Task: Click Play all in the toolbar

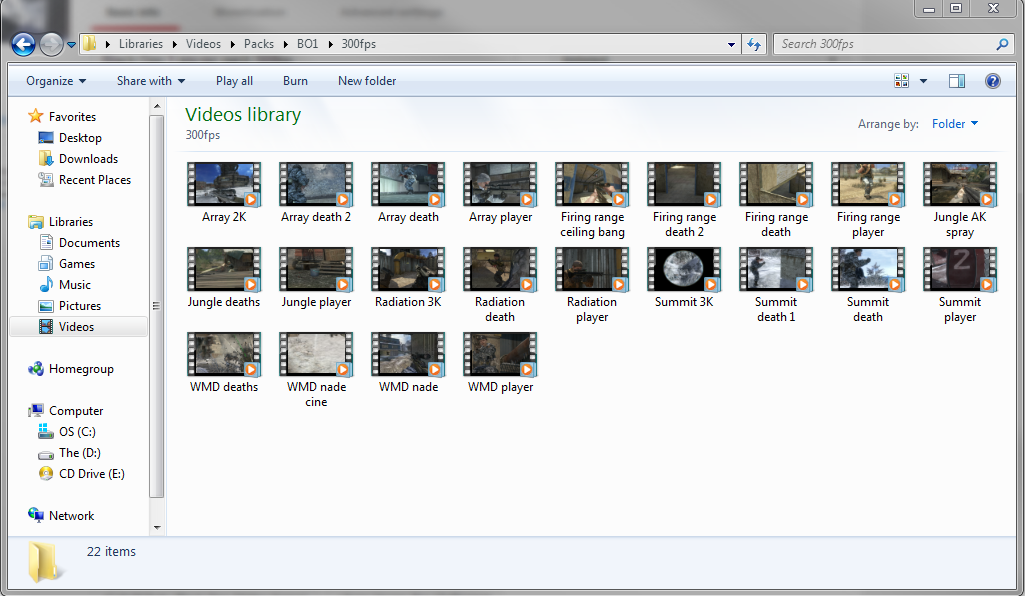Action: (x=234, y=81)
